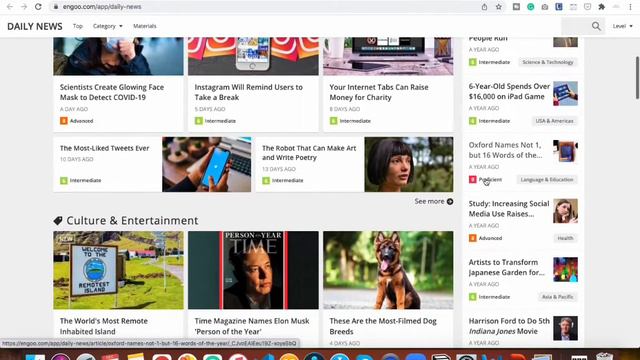This screenshot has width=640, height=360.
Task: Click Intermediate badge under Instagram article
Action: click(215, 121)
